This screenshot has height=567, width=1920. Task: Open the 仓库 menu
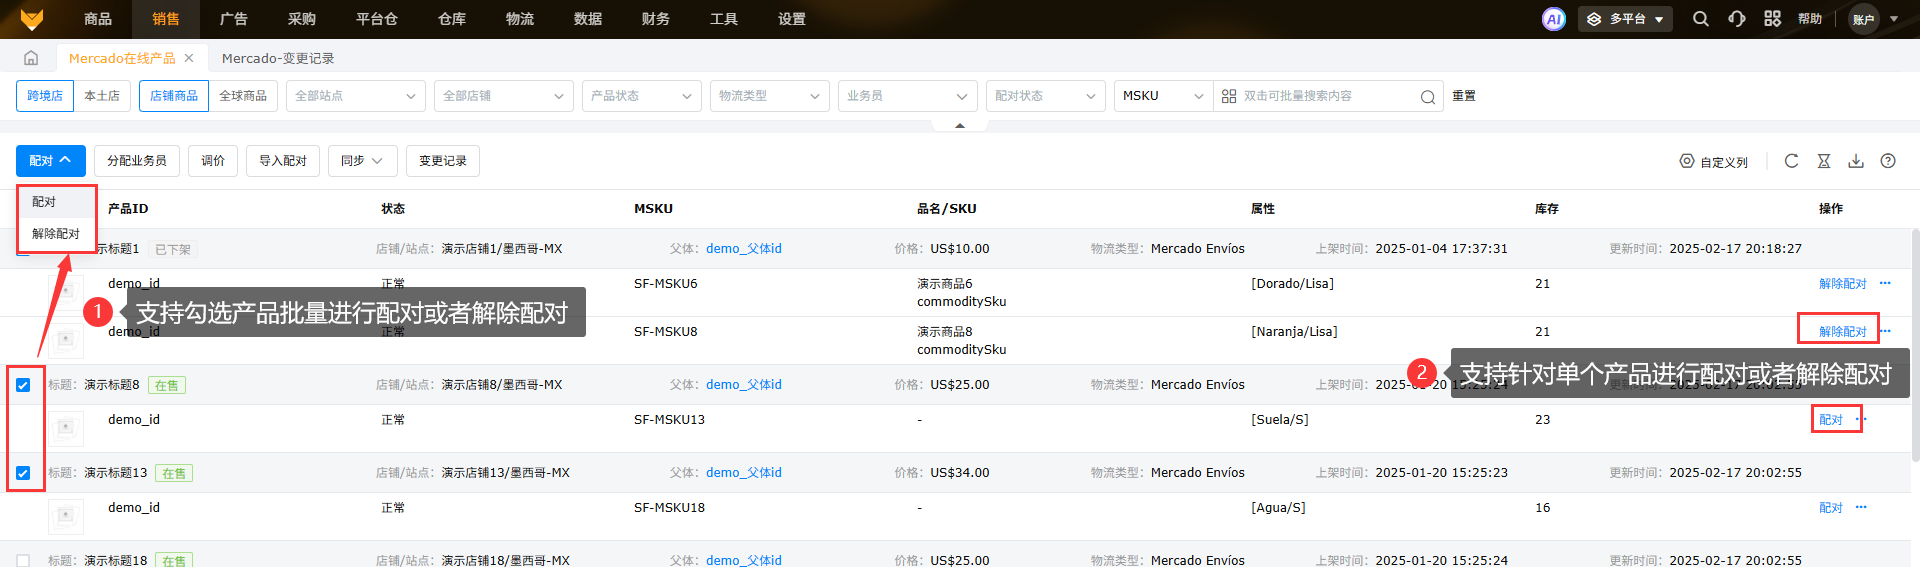(x=452, y=19)
